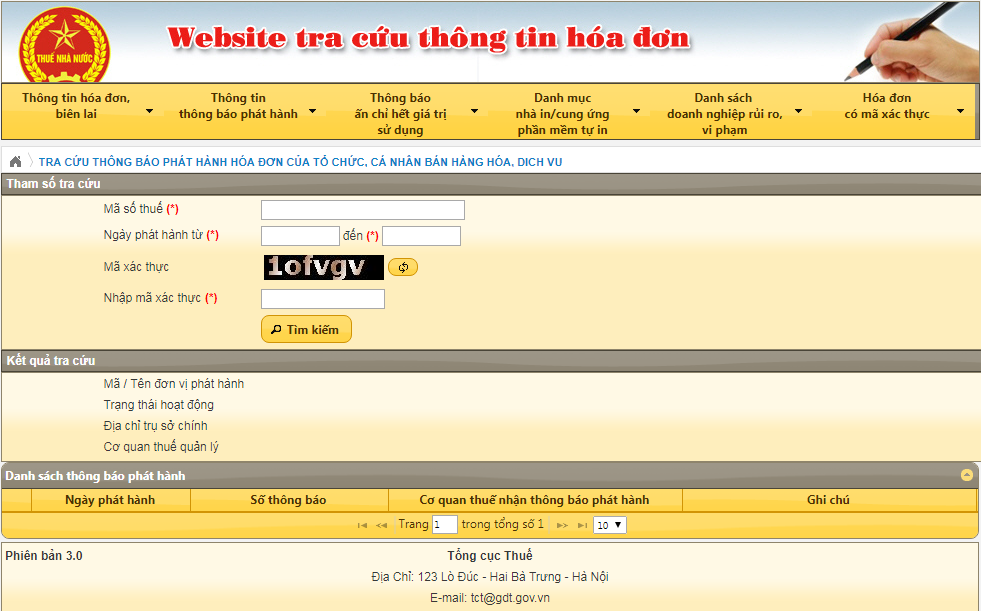Expand arrow beside Danh mục nhà in/cung ứng
Image resolution: width=981 pixels, height=611 pixels.
point(636,111)
